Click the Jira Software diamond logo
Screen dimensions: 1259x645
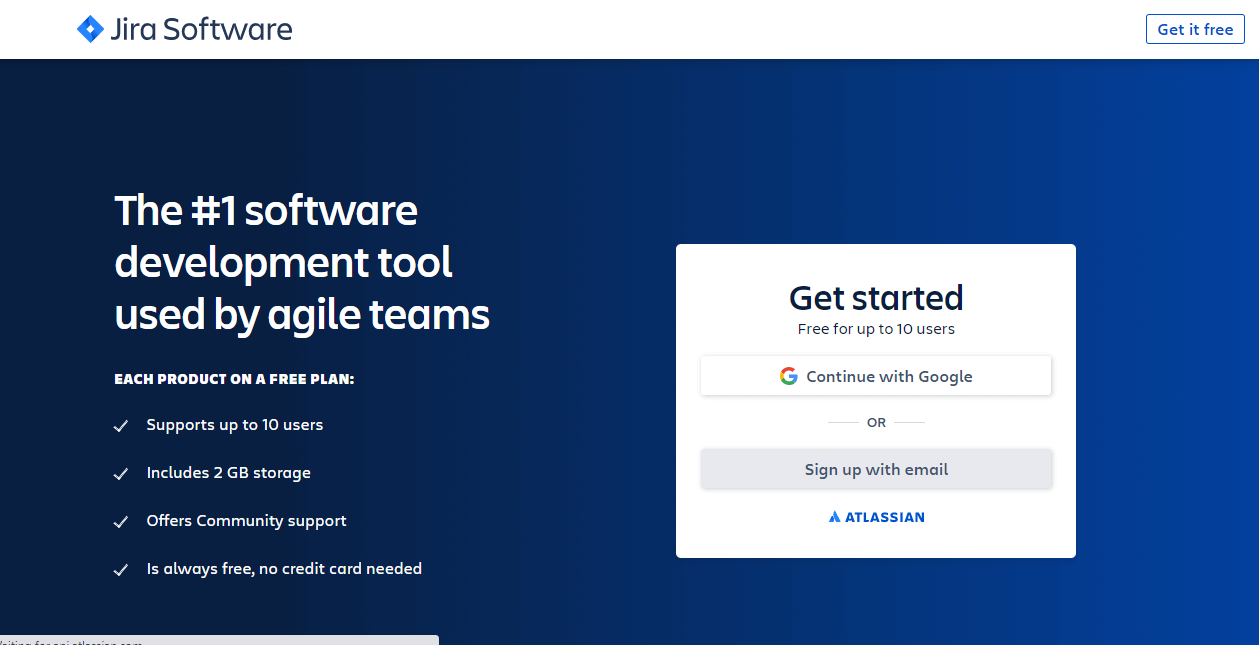90,29
